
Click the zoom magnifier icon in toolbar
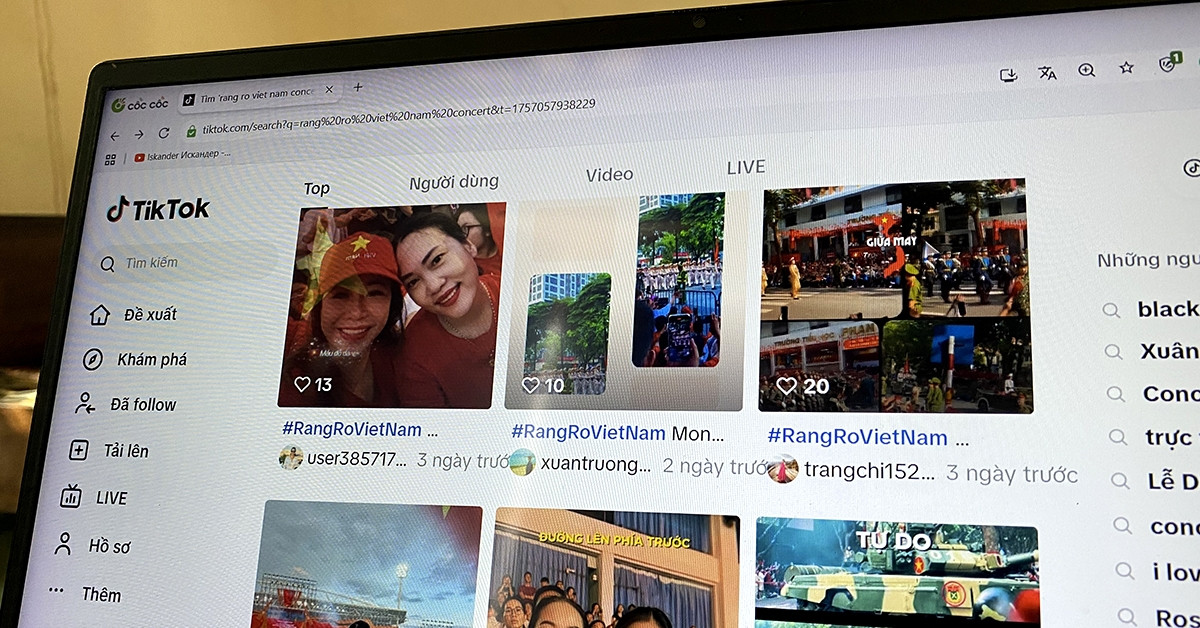1086,70
